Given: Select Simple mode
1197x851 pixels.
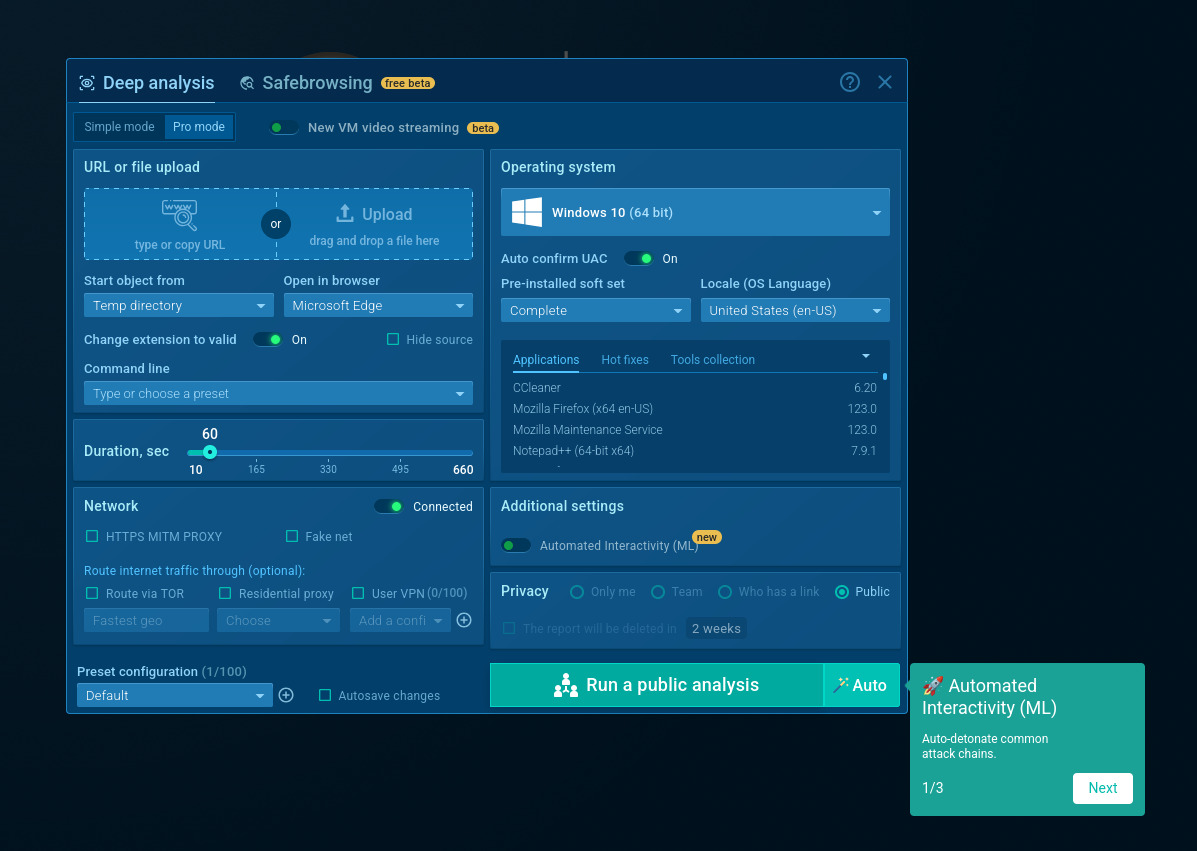Looking at the screenshot, I should [119, 127].
